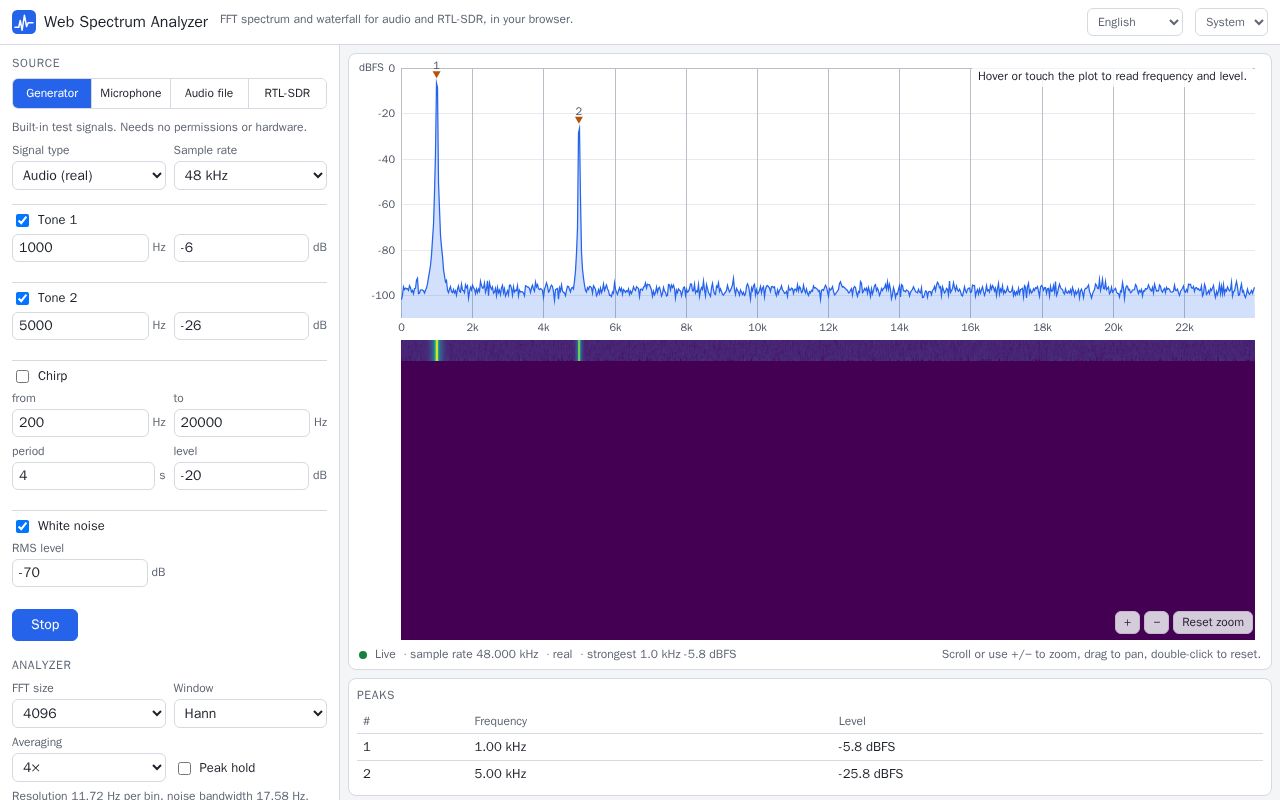This screenshot has width=1280, height=800.
Task: Open the Signal type dropdown
Action: pos(89,176)
